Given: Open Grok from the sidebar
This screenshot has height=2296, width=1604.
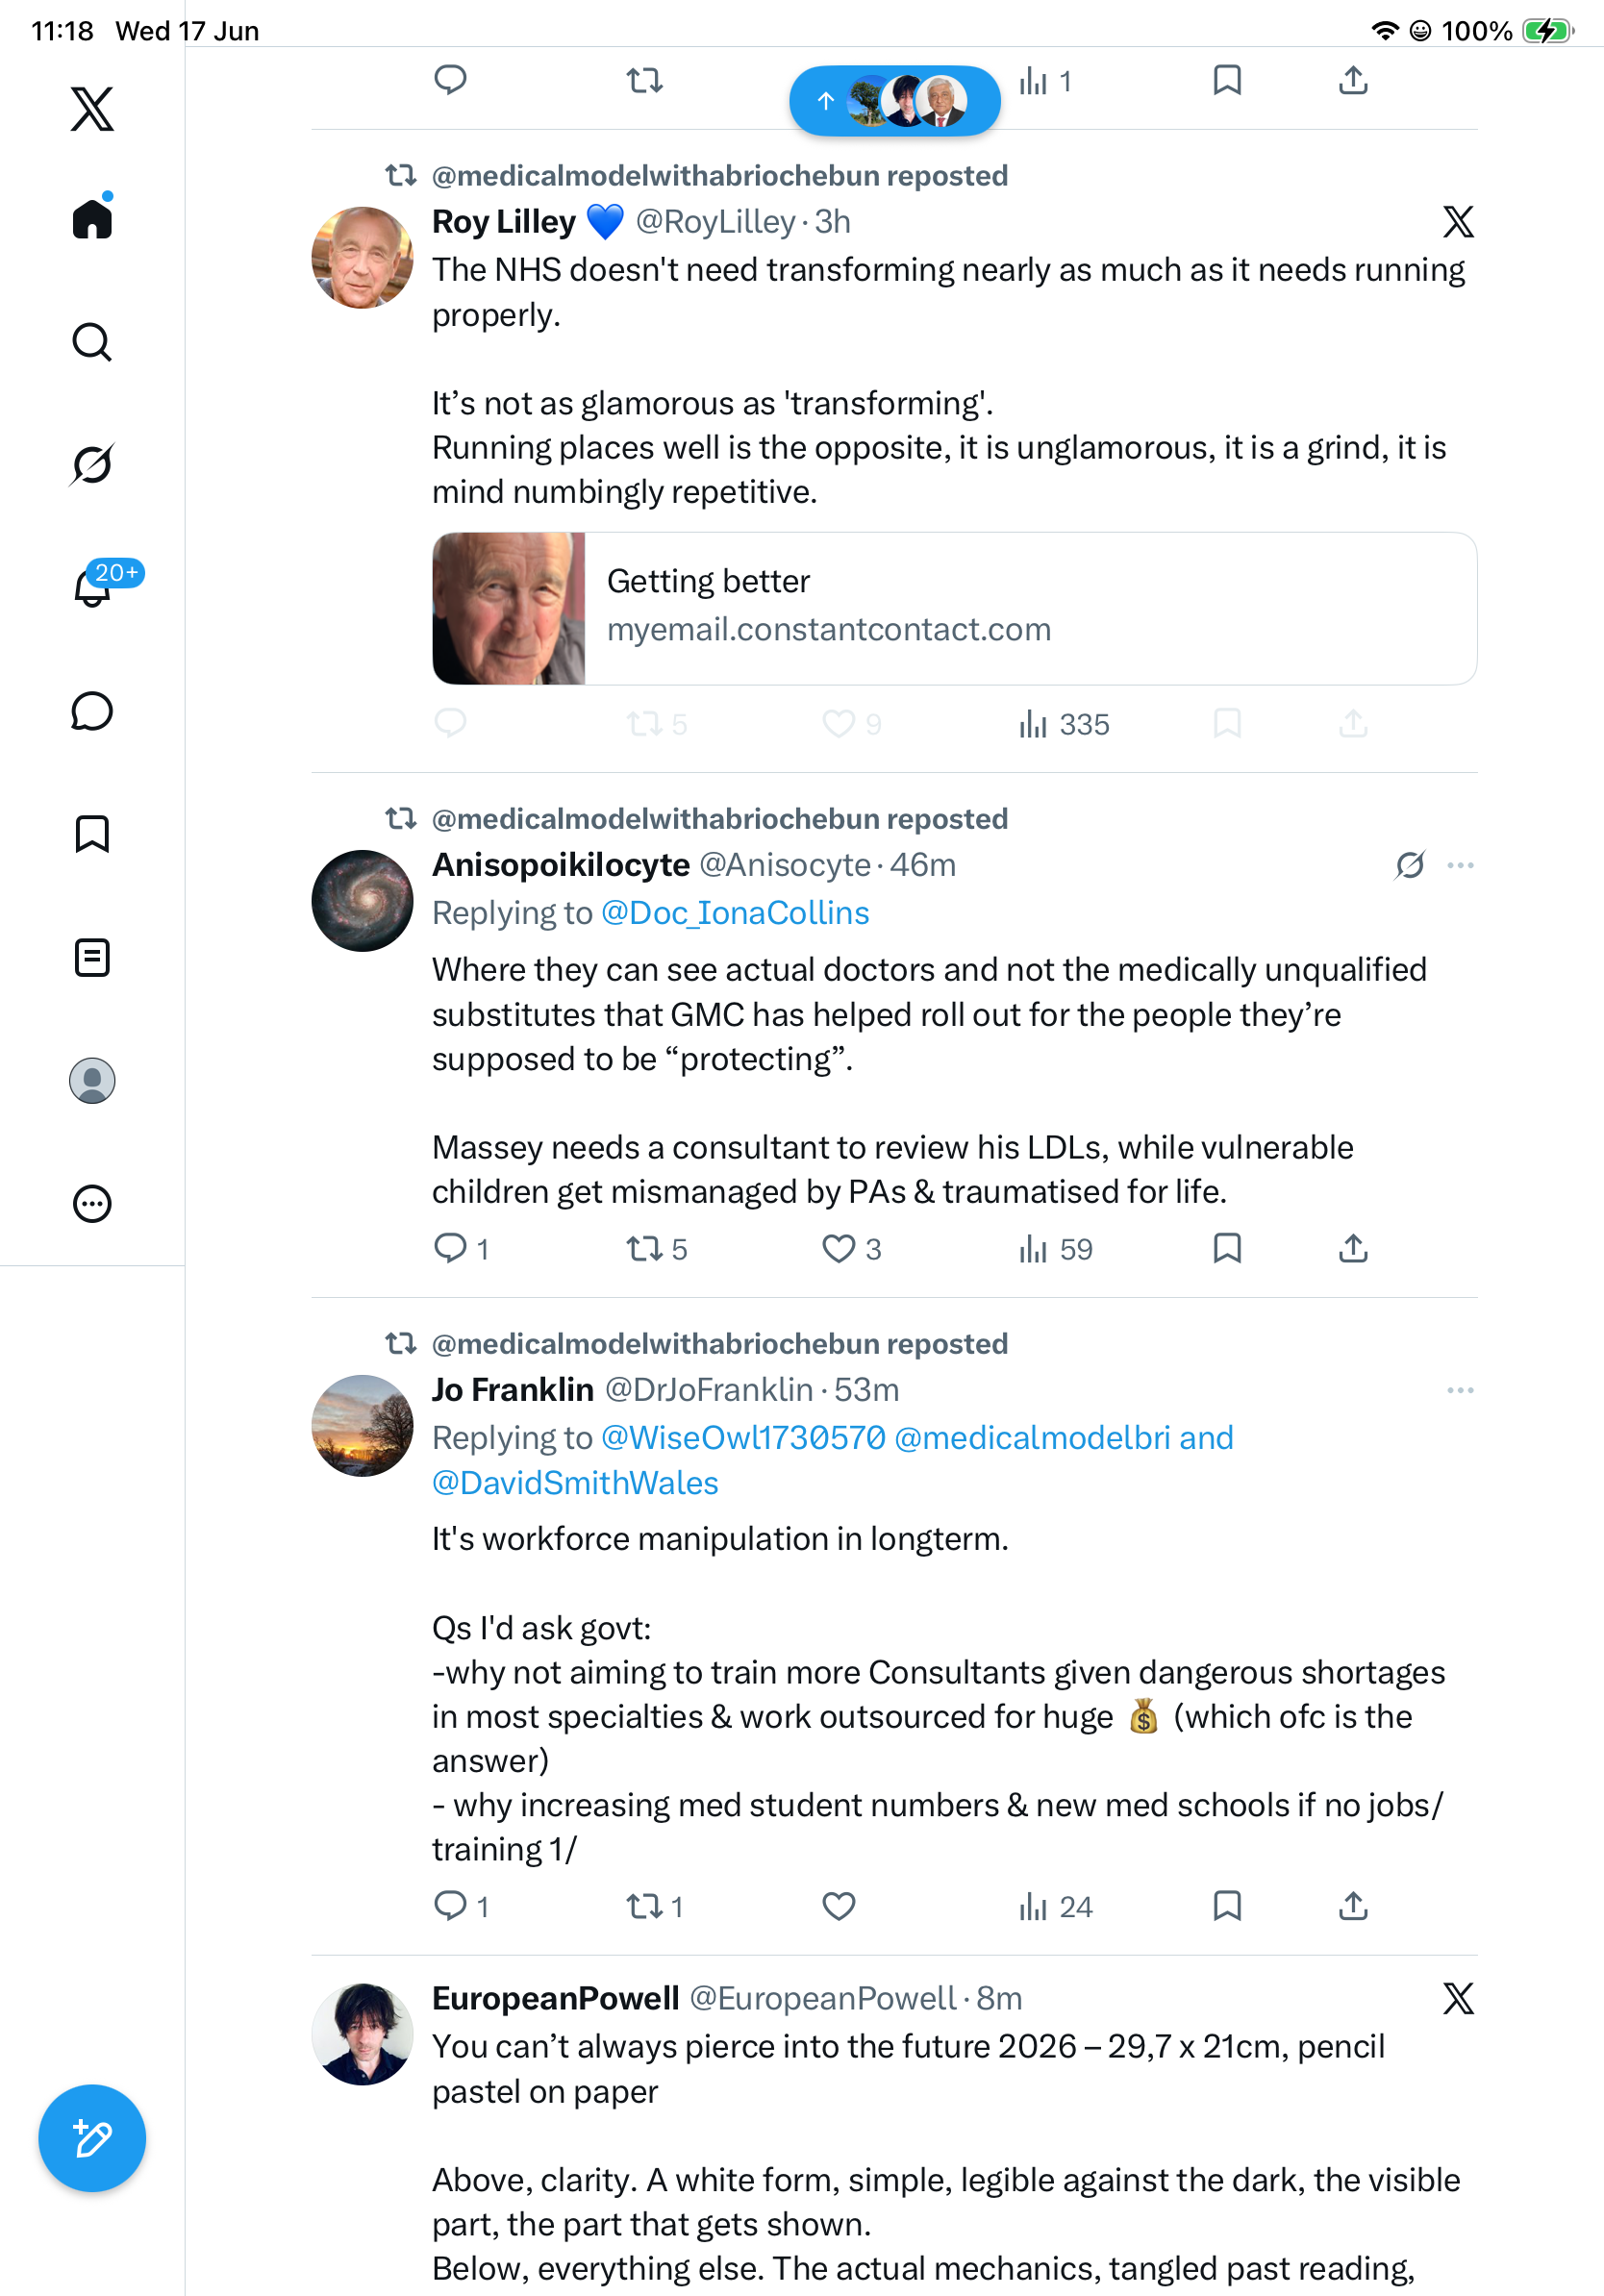Looking at the screenshot, I should (92, 464).
